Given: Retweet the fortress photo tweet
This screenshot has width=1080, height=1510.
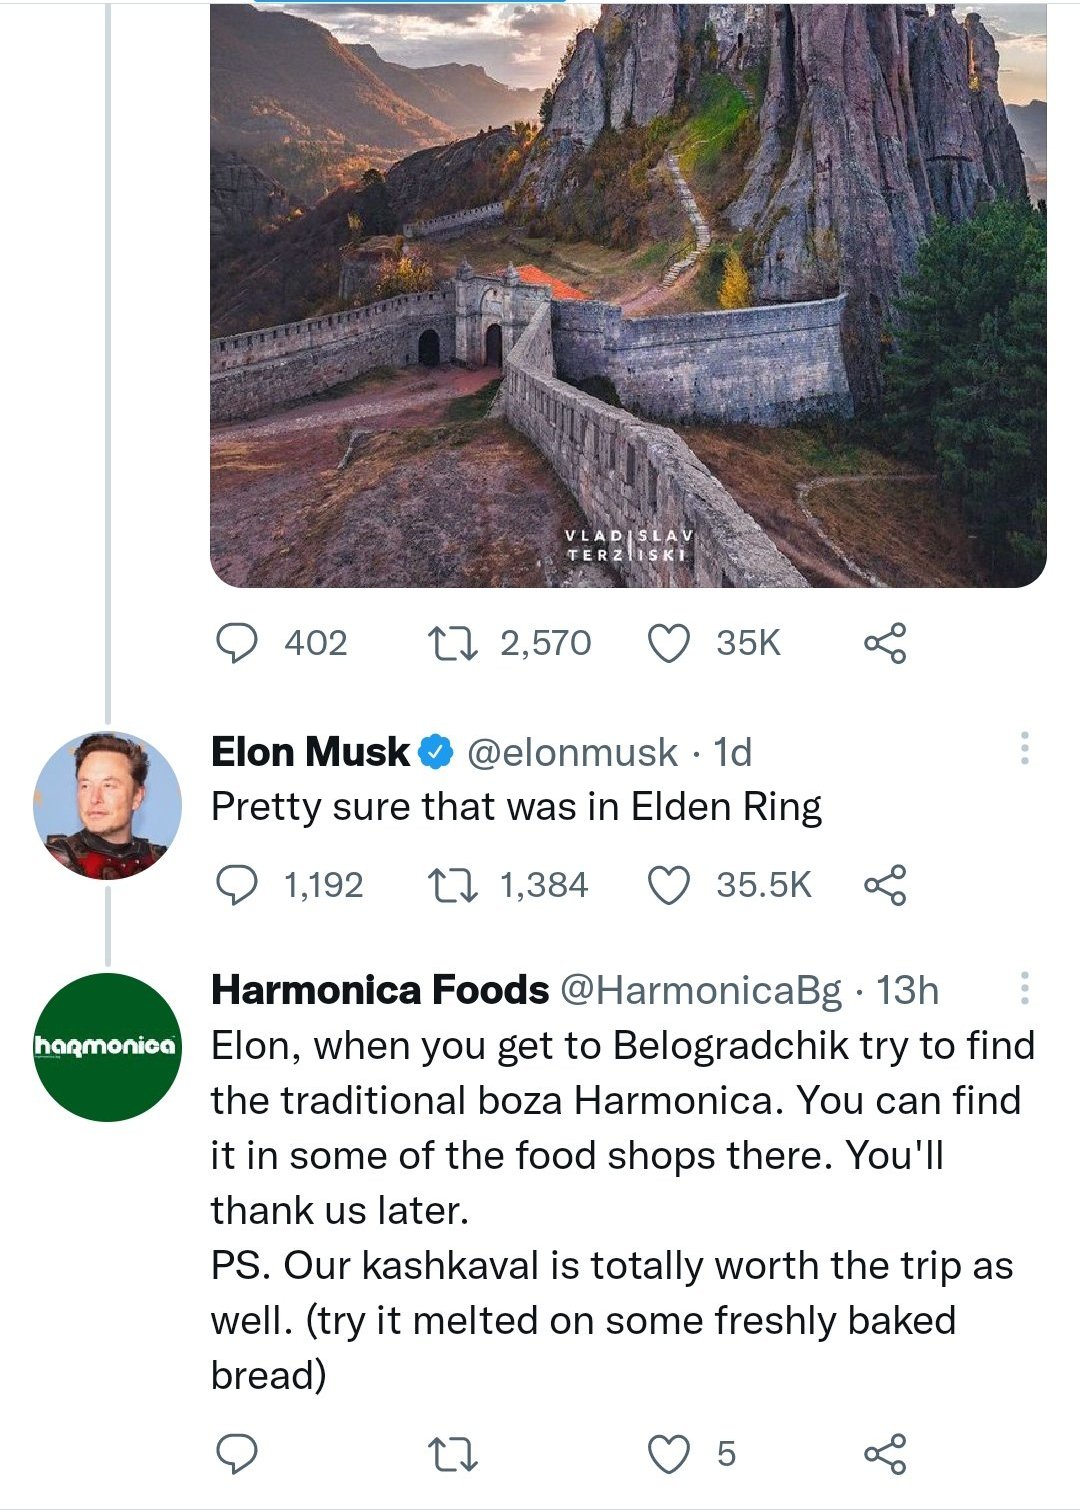Looking at the screenshot, I should coord(453,643).
